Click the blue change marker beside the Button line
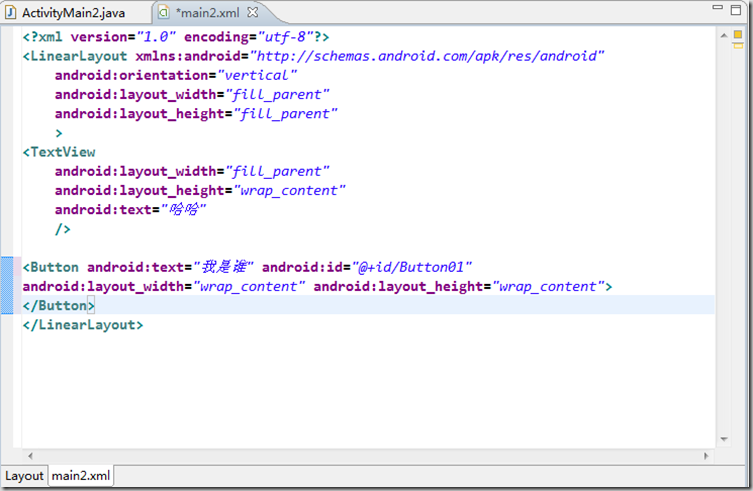 (10, 285)
